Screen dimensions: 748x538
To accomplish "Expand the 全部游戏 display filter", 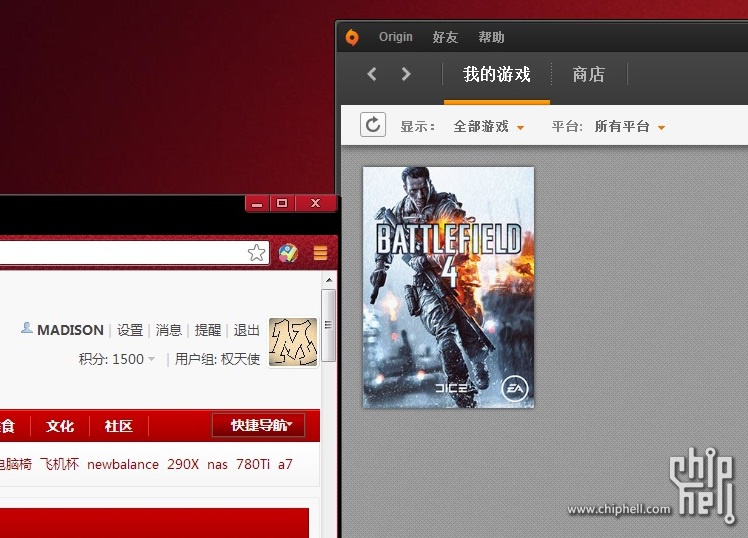I will 488,126.
